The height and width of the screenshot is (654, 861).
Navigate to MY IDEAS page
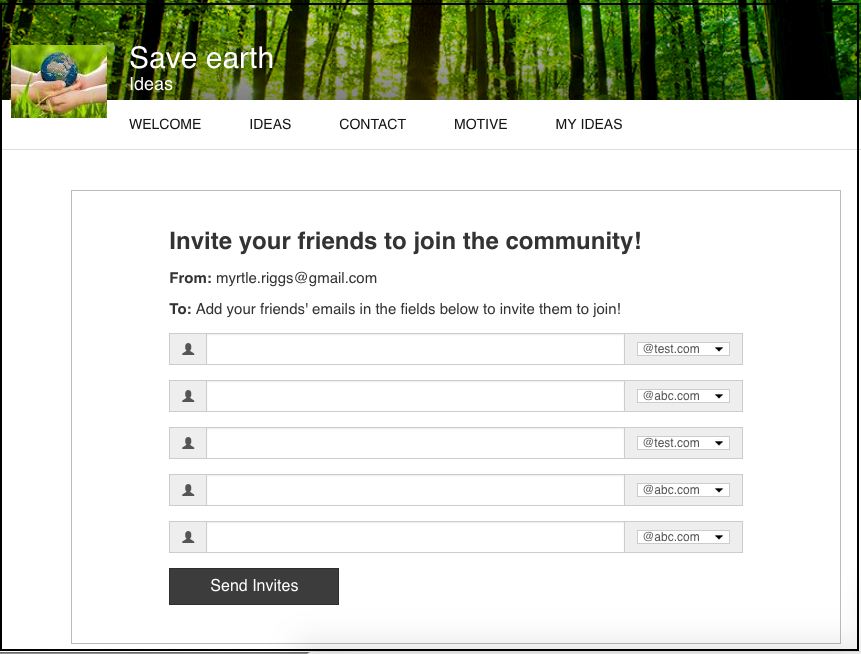pos(589,124)
